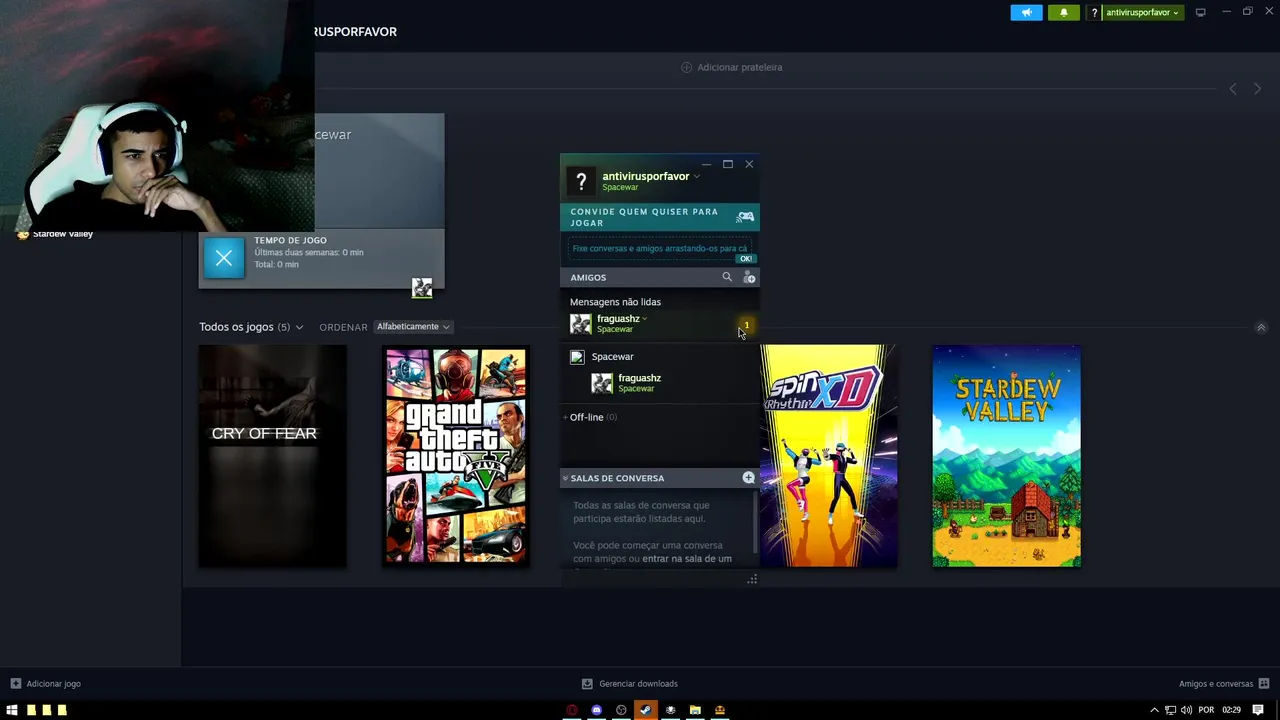Open the Grand Theft Auto V cover

[x=456, y=456]
